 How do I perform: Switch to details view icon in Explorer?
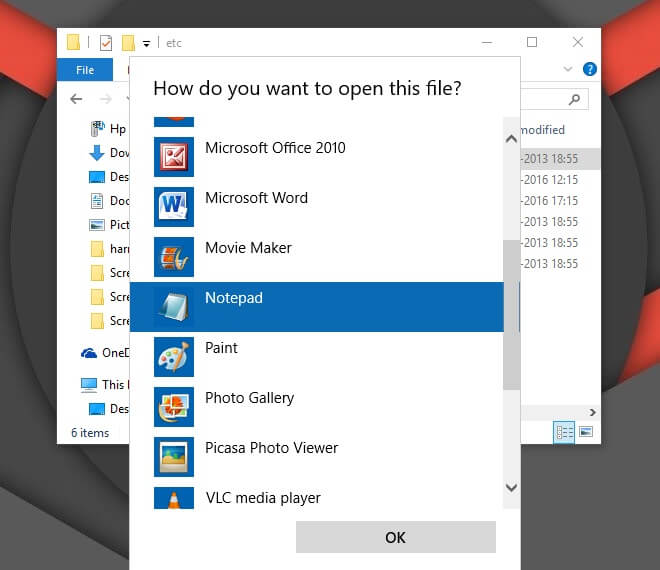[564, 432]
